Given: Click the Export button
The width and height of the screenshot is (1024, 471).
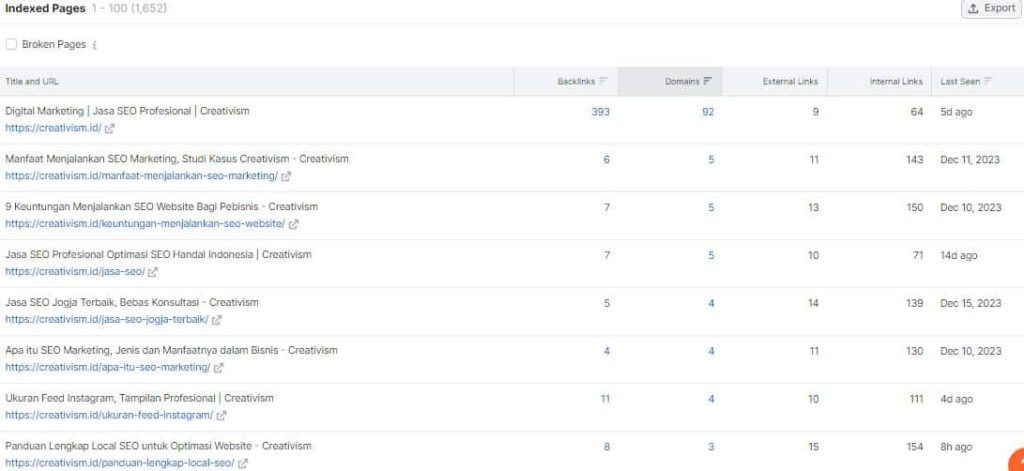Looking at the screenshot, I should [991, 8].
